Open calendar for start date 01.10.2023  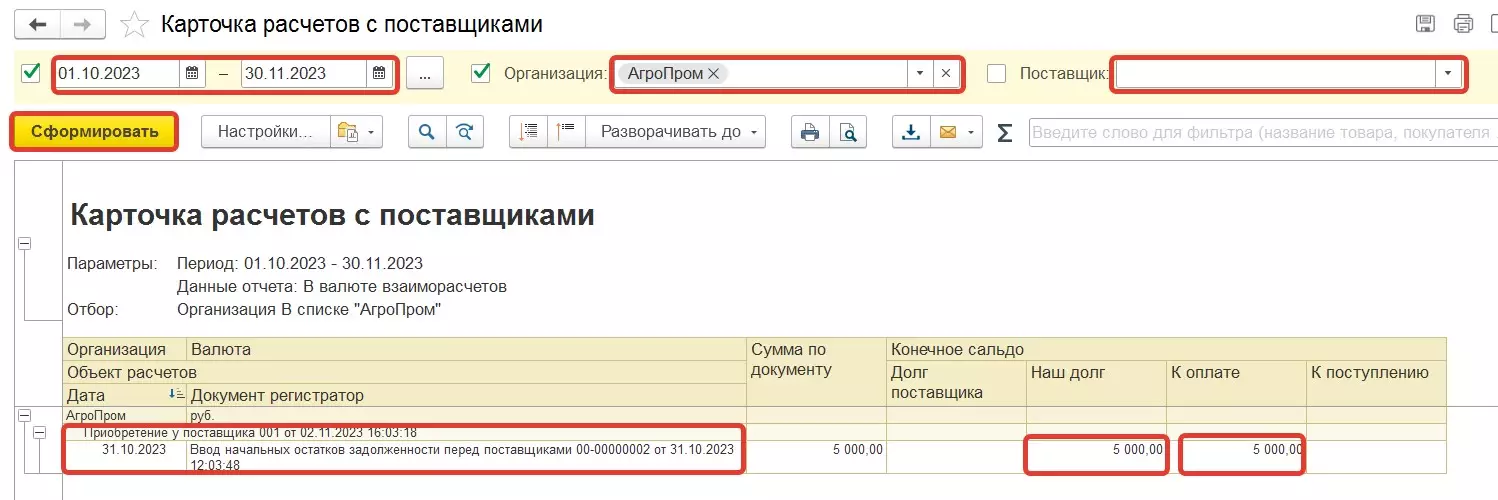tap(192, 73)
